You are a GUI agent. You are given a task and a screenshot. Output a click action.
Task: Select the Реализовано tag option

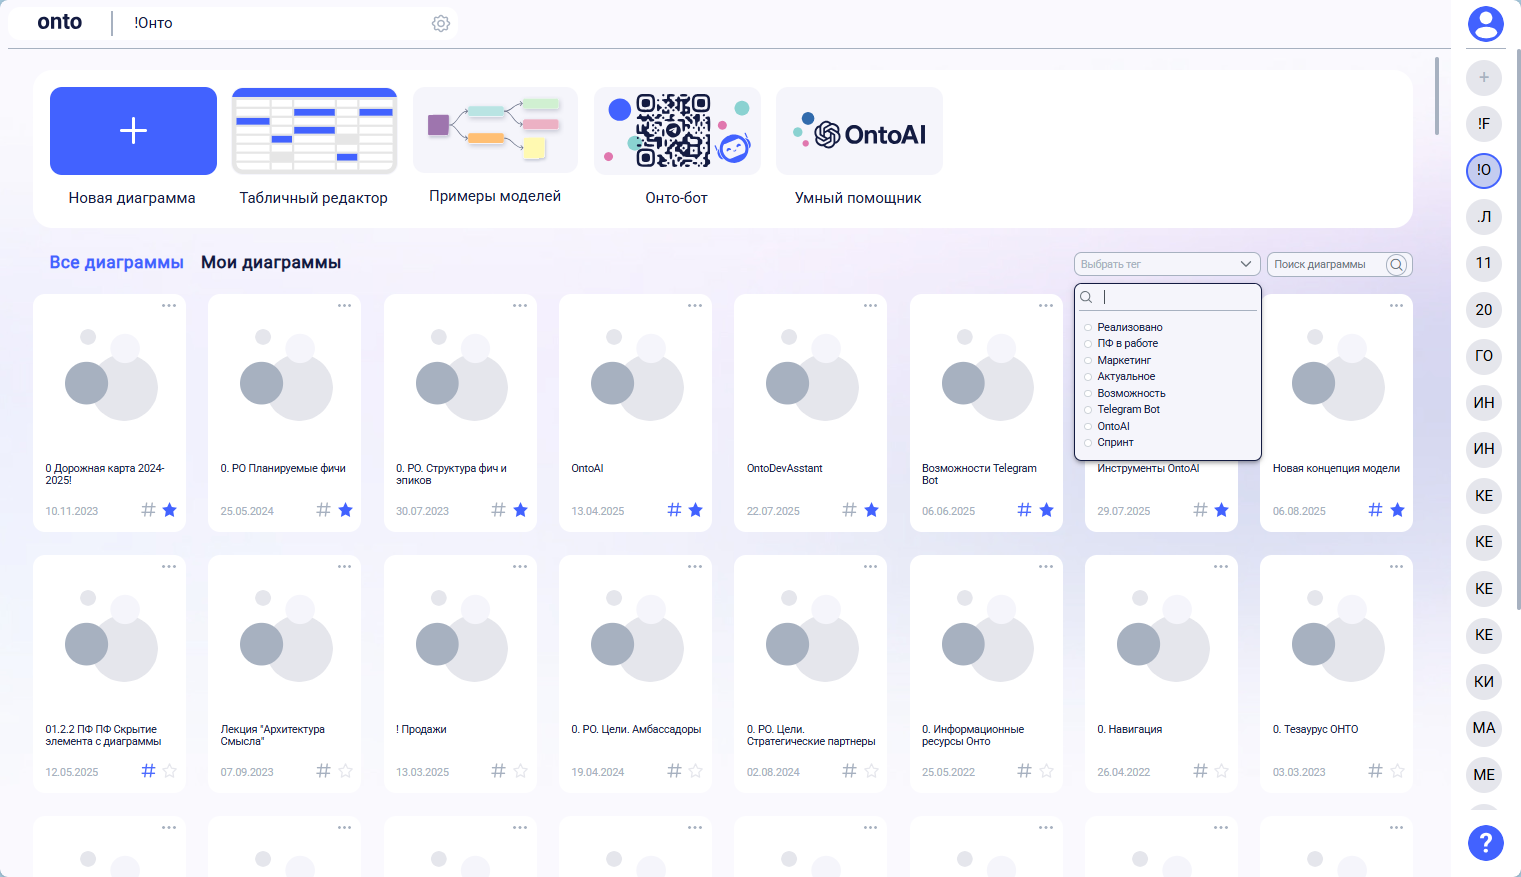coord(1129,327)
